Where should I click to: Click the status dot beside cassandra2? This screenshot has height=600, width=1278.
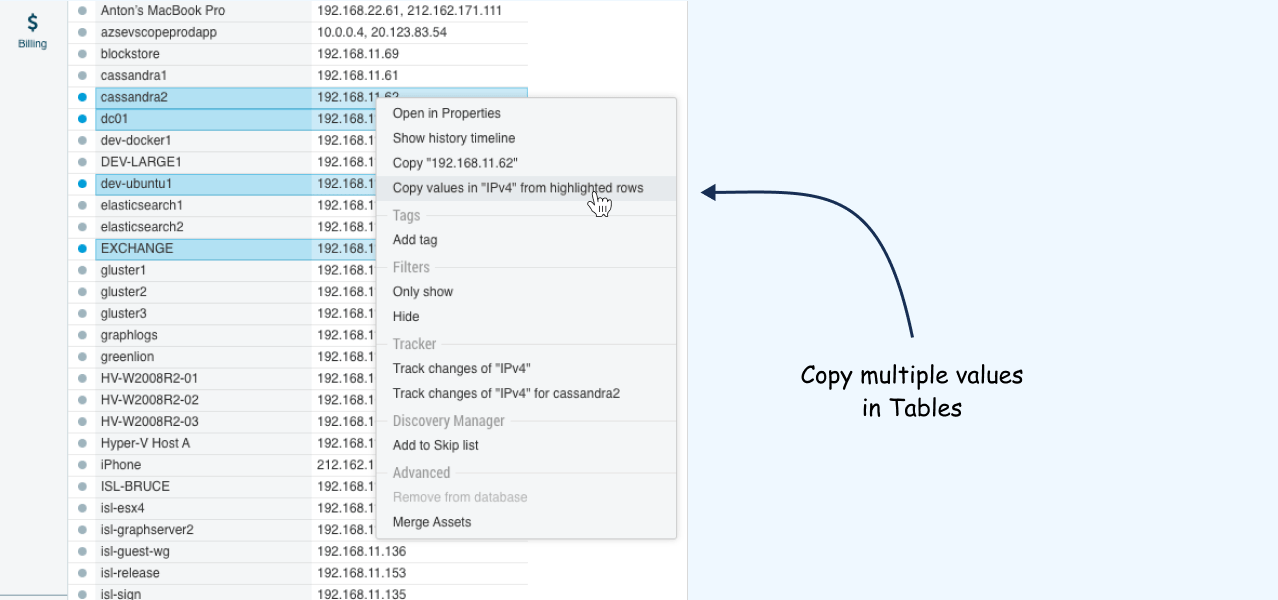[x=82, y=97]
